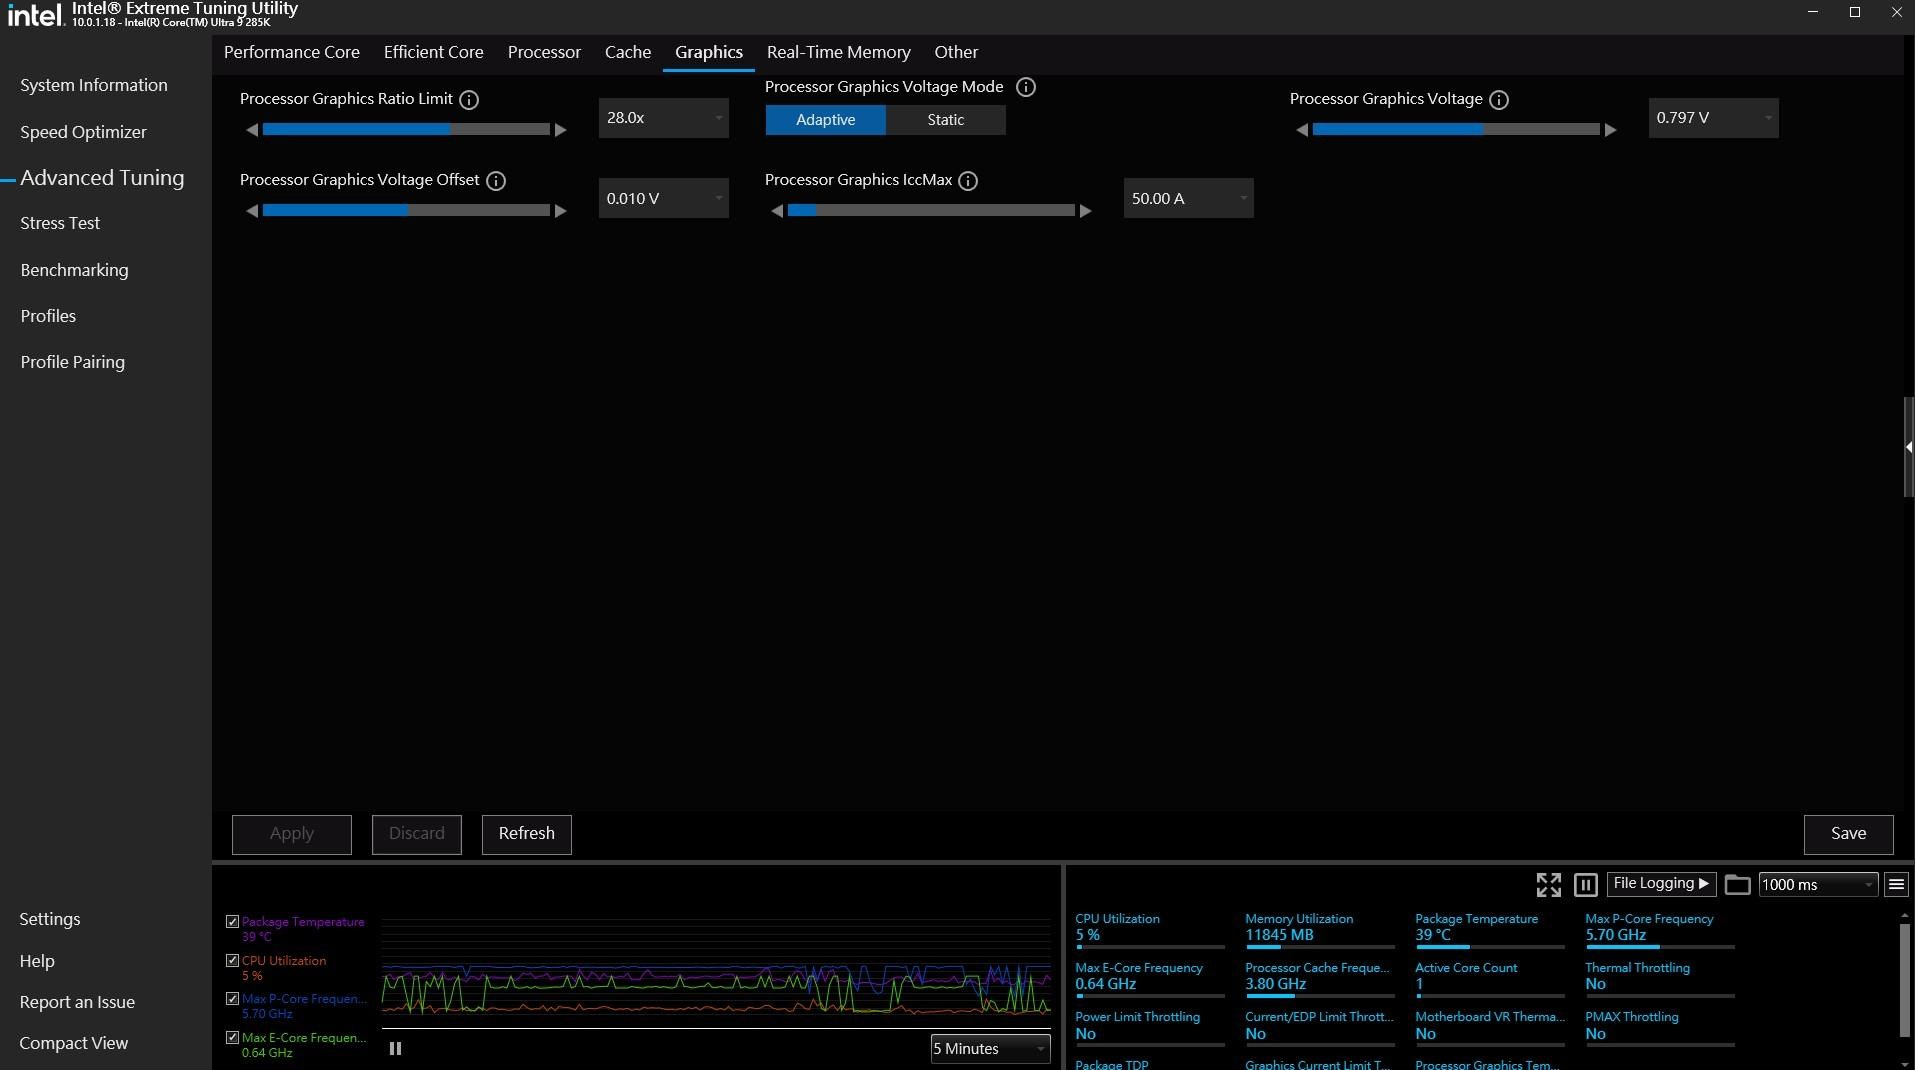Expand the monitoring panel to full view

pos(1548,885)
